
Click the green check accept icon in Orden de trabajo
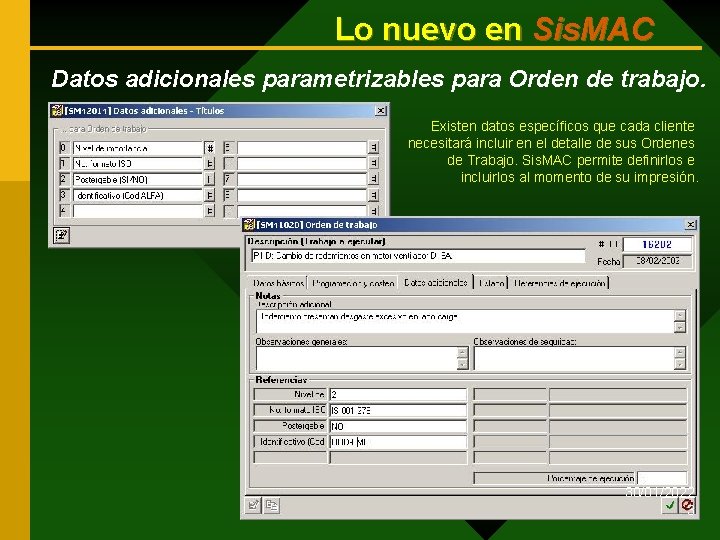(670, 506)
